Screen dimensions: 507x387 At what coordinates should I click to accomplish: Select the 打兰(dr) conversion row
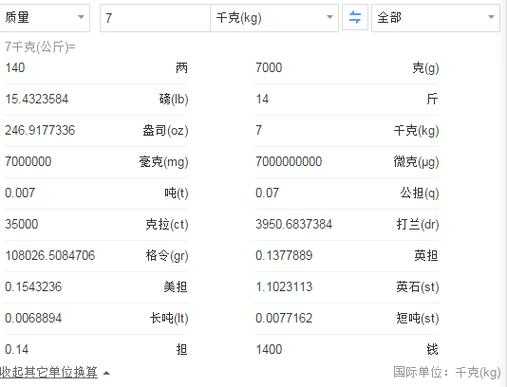point(347,224)
